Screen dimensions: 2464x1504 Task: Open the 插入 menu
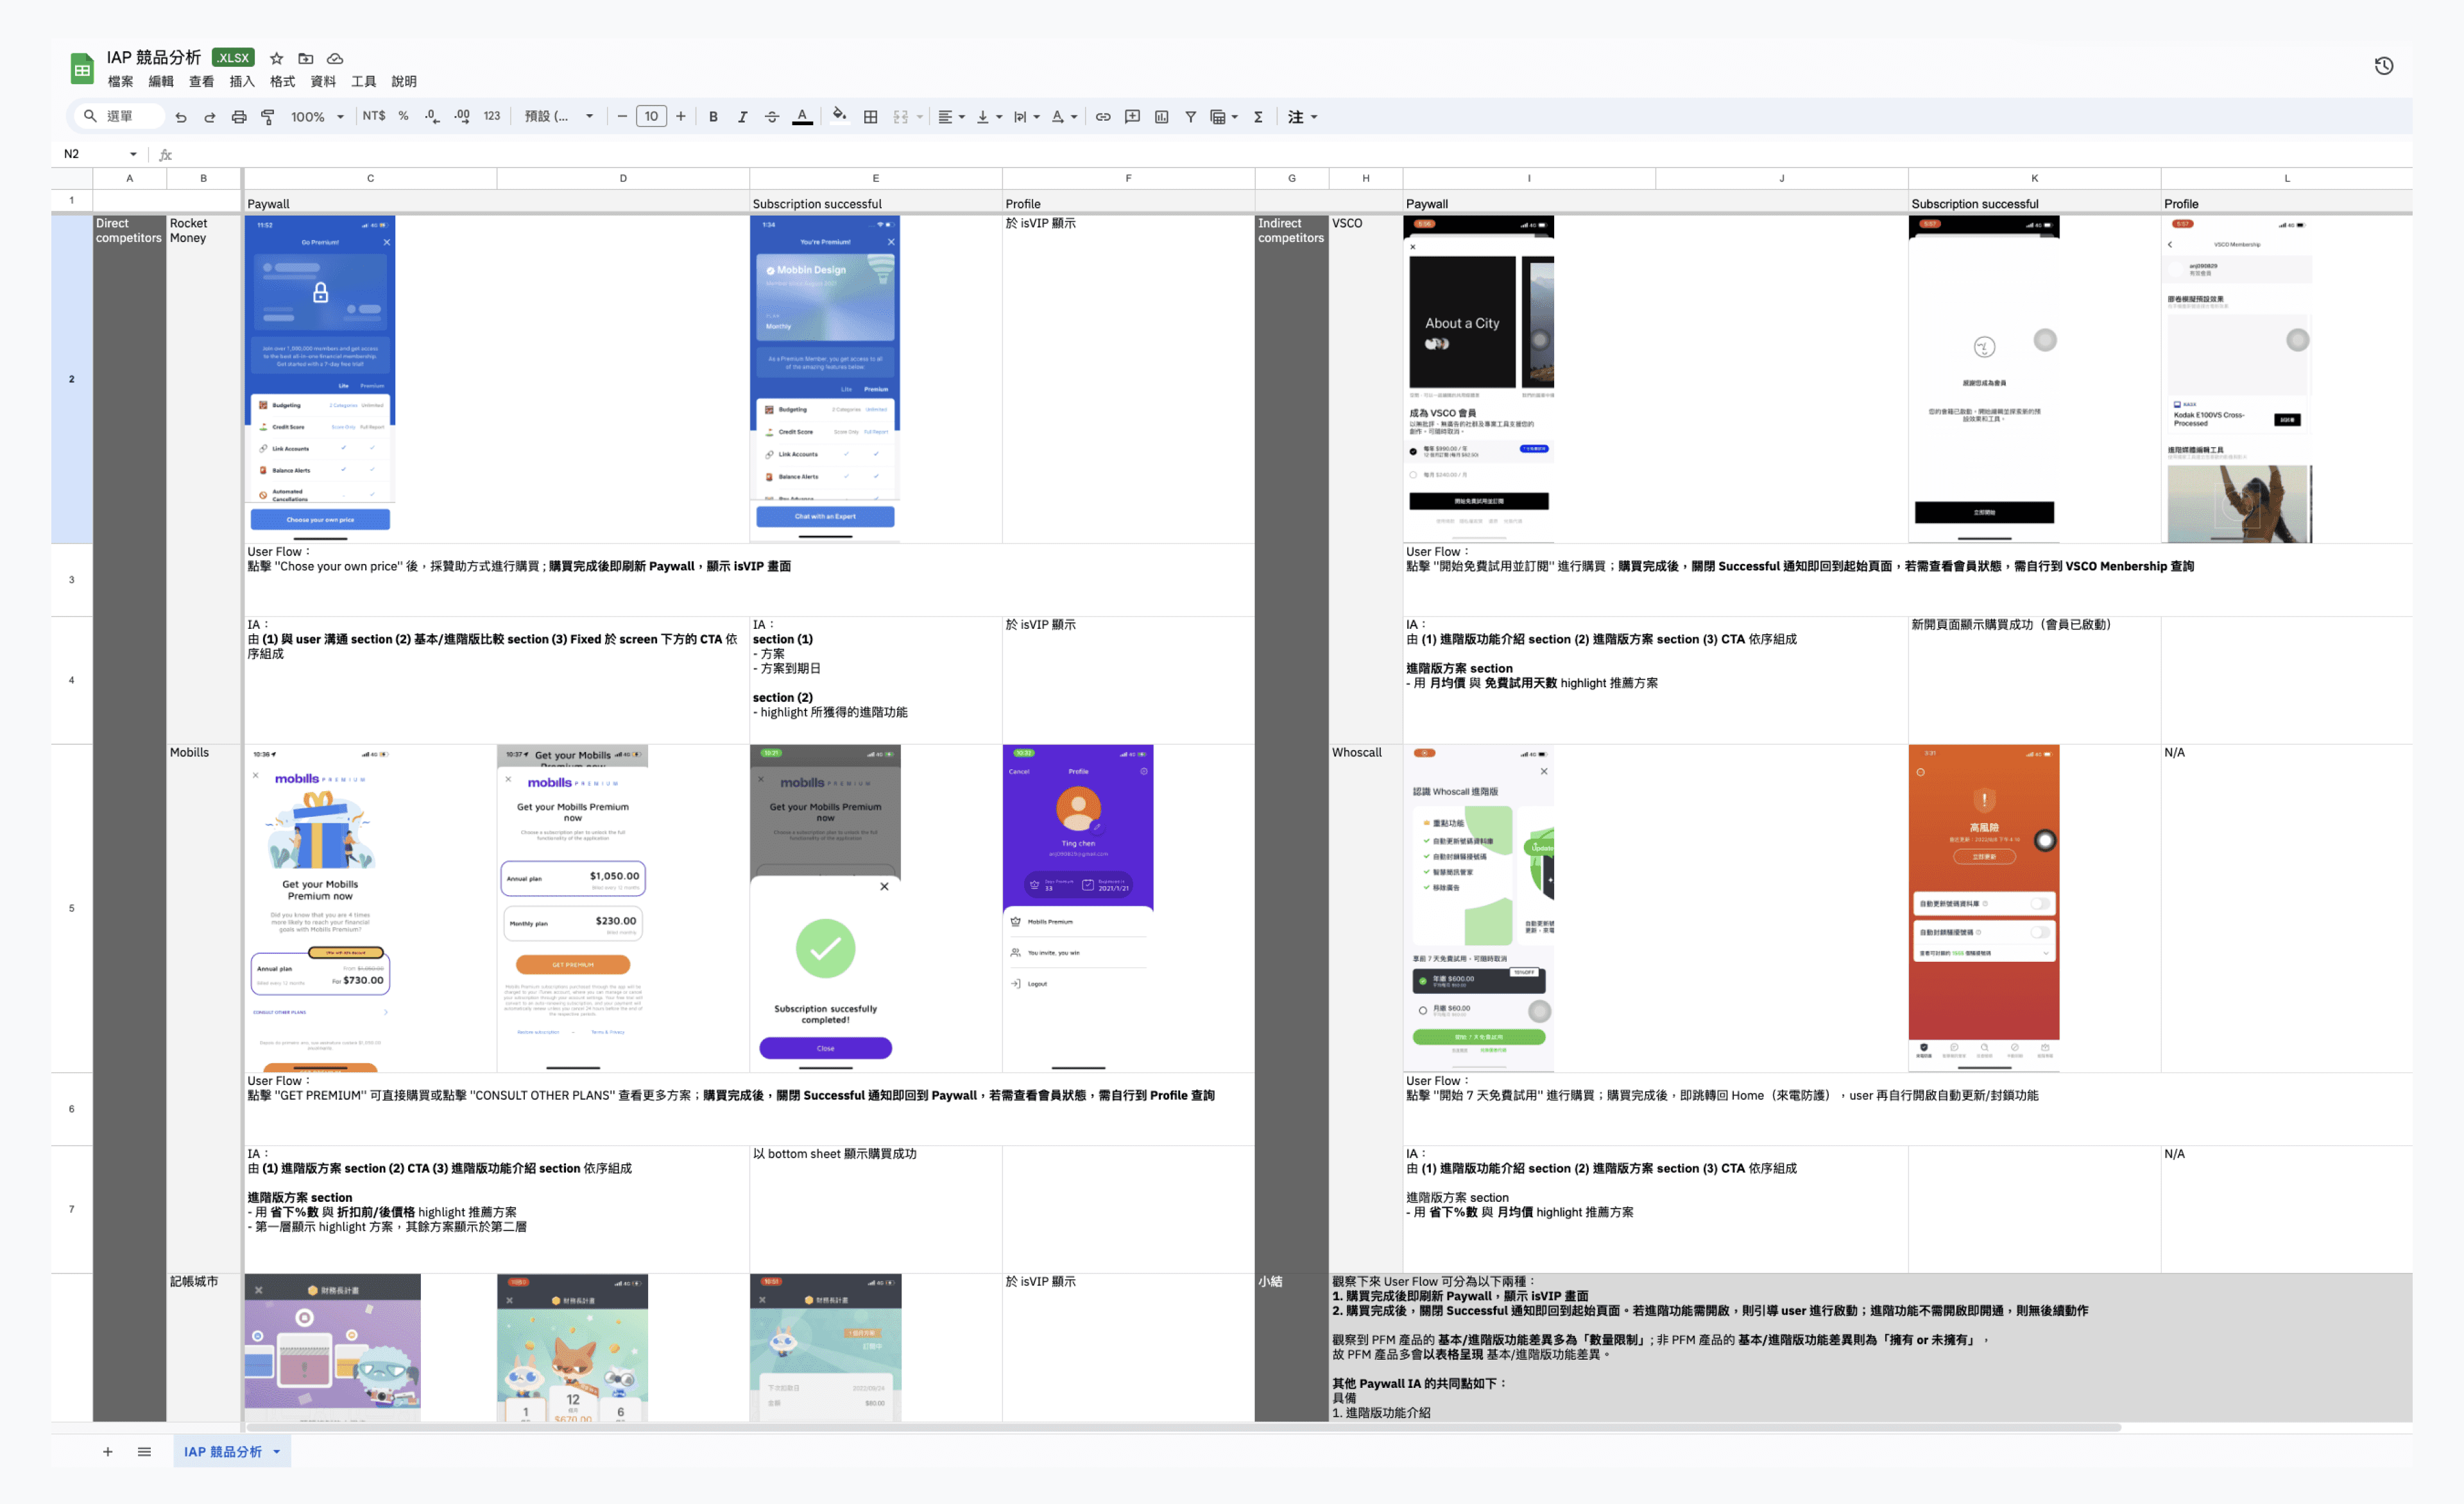(242, 82)
